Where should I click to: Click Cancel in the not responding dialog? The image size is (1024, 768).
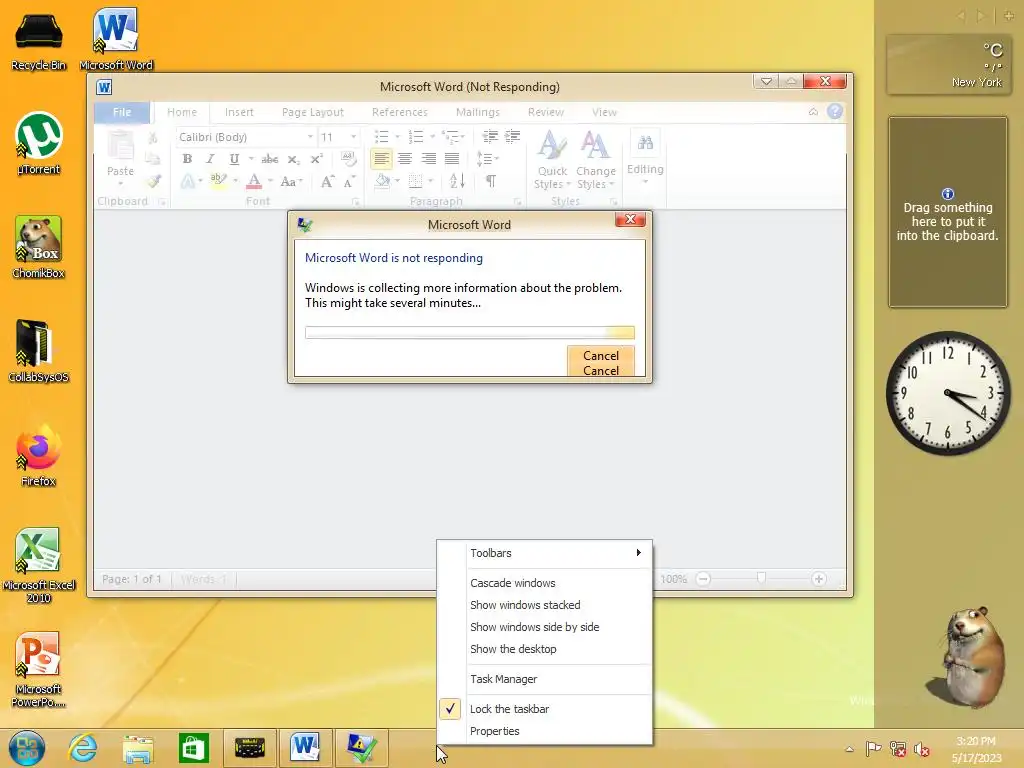(601, 362)
